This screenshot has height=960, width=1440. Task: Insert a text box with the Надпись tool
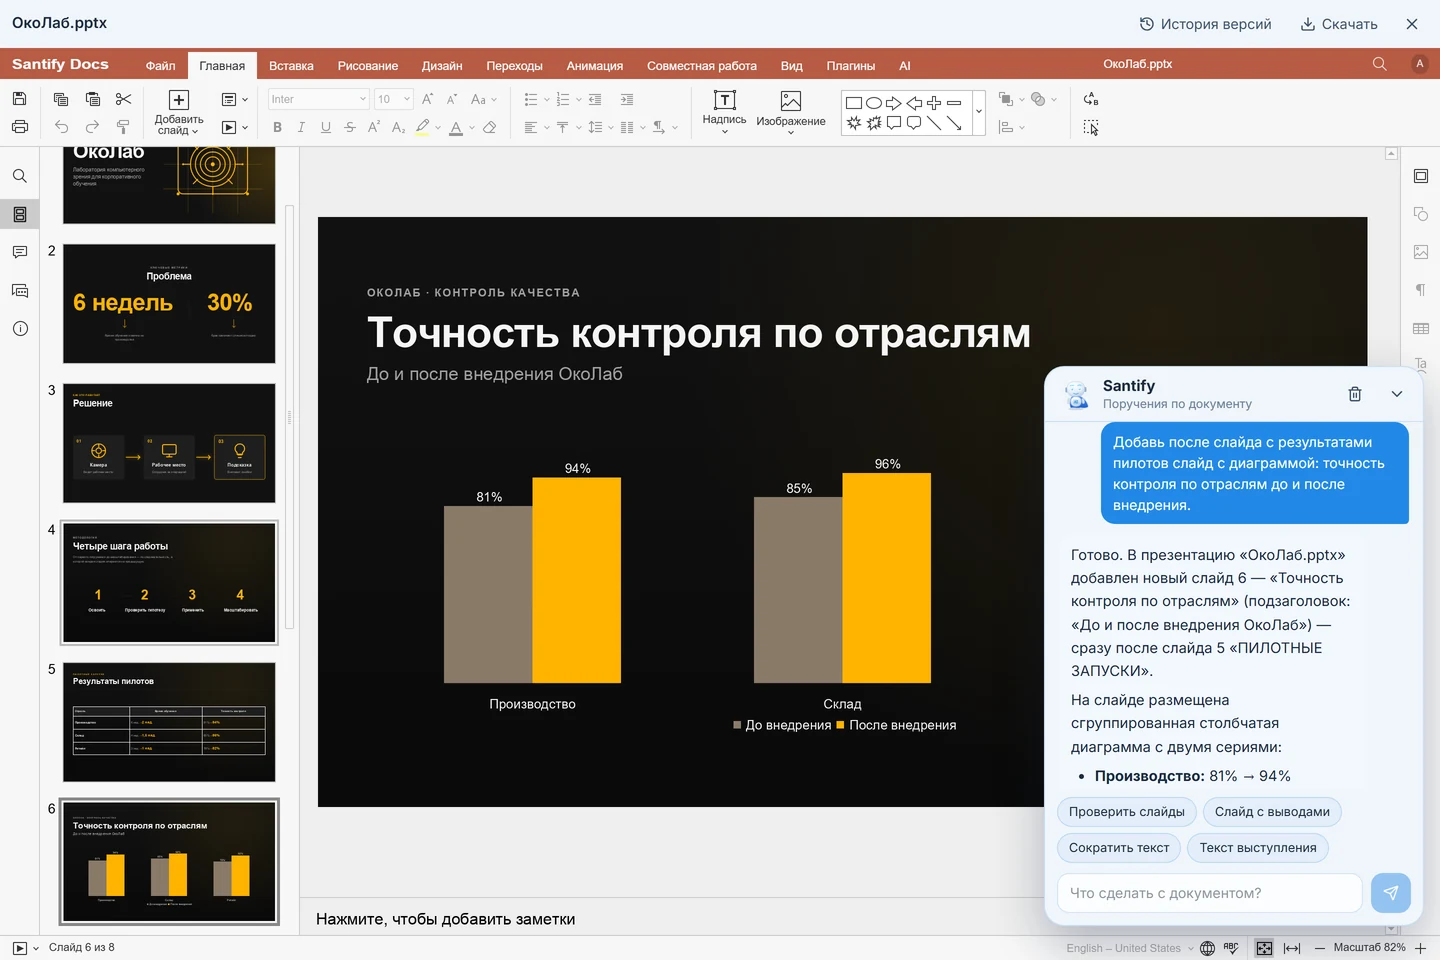[x=725, y=112]
